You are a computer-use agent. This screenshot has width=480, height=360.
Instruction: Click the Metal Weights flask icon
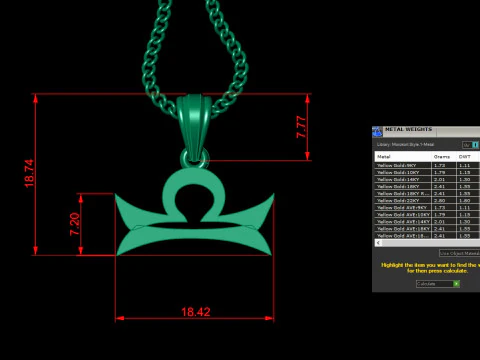[x=377, y=131]
